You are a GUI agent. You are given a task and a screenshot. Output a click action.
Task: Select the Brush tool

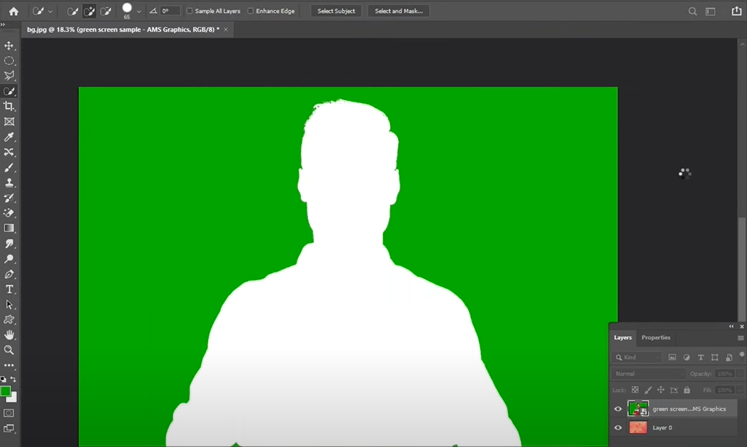[9, 168]
